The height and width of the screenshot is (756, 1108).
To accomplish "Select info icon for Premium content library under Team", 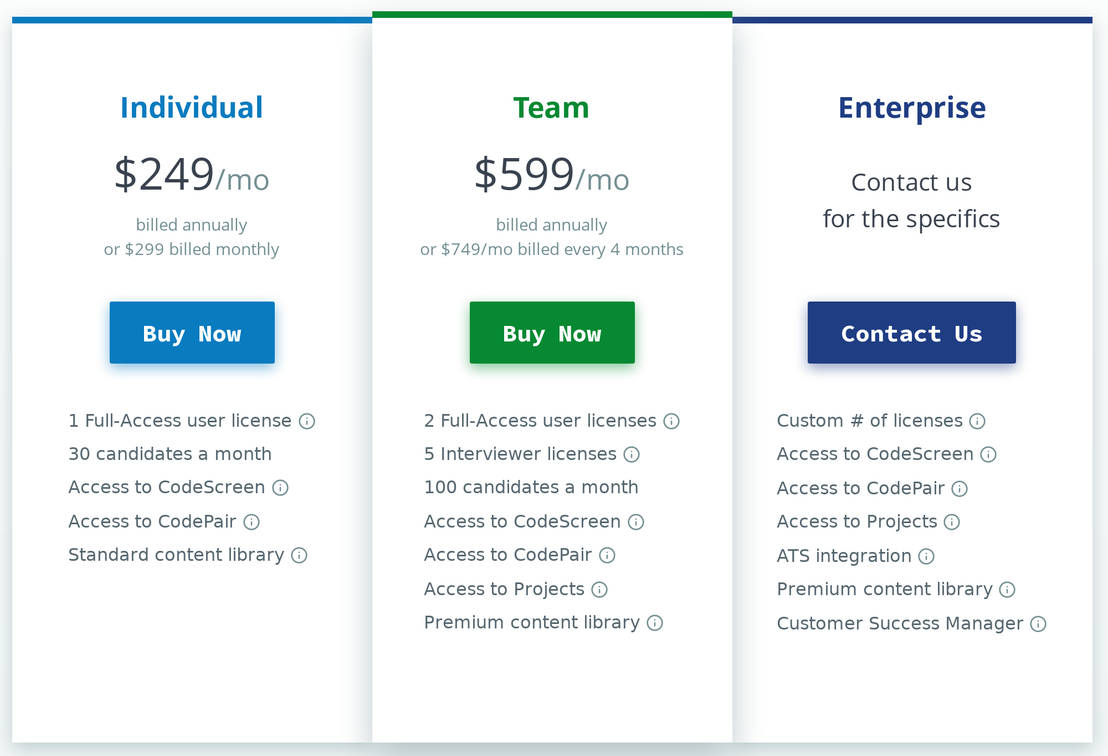I will pyautogui.click(x=655, y=623).
